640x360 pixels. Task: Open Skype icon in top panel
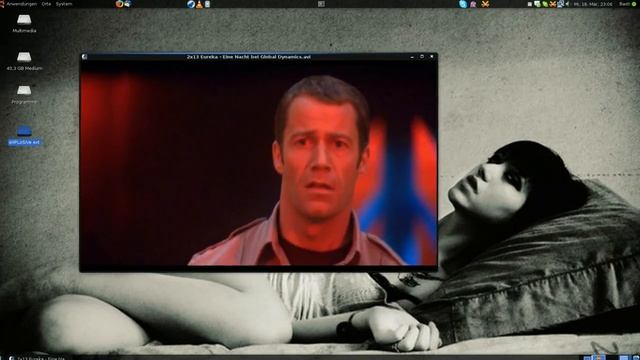463,4
